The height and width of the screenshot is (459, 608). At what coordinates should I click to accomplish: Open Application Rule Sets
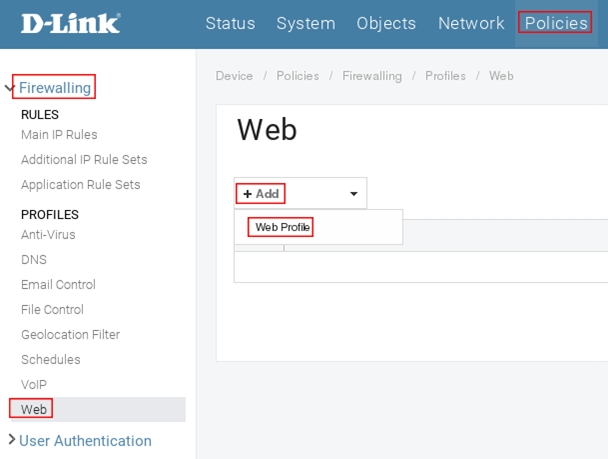pos(80,185)
